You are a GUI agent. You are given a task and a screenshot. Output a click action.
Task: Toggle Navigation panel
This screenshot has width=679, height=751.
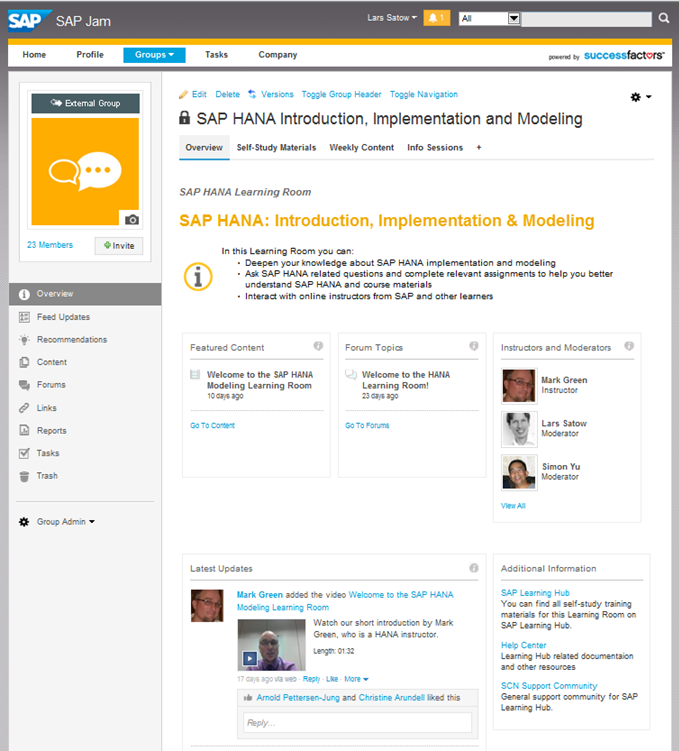424,94
